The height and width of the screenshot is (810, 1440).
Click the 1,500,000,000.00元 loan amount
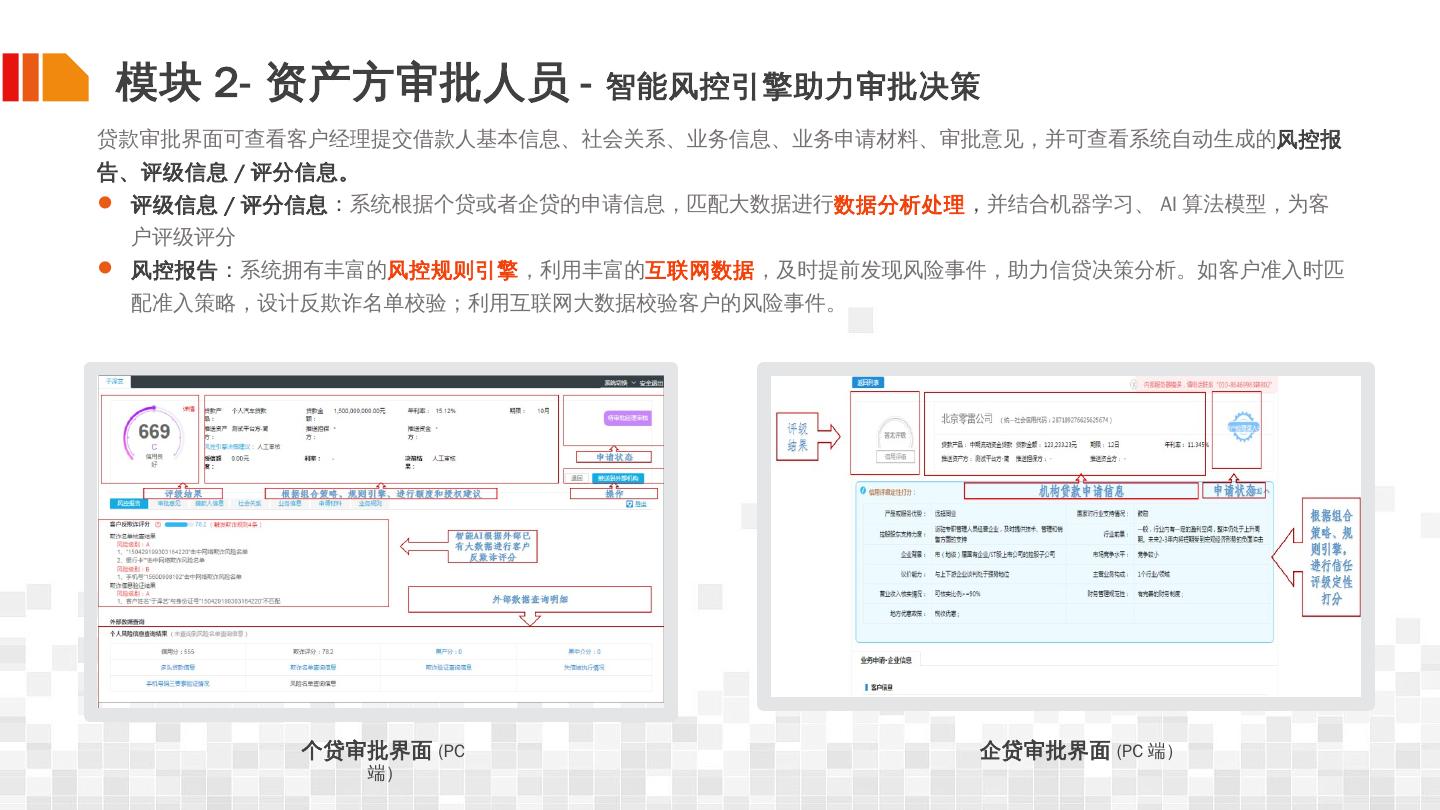click(x=359, y=411)
